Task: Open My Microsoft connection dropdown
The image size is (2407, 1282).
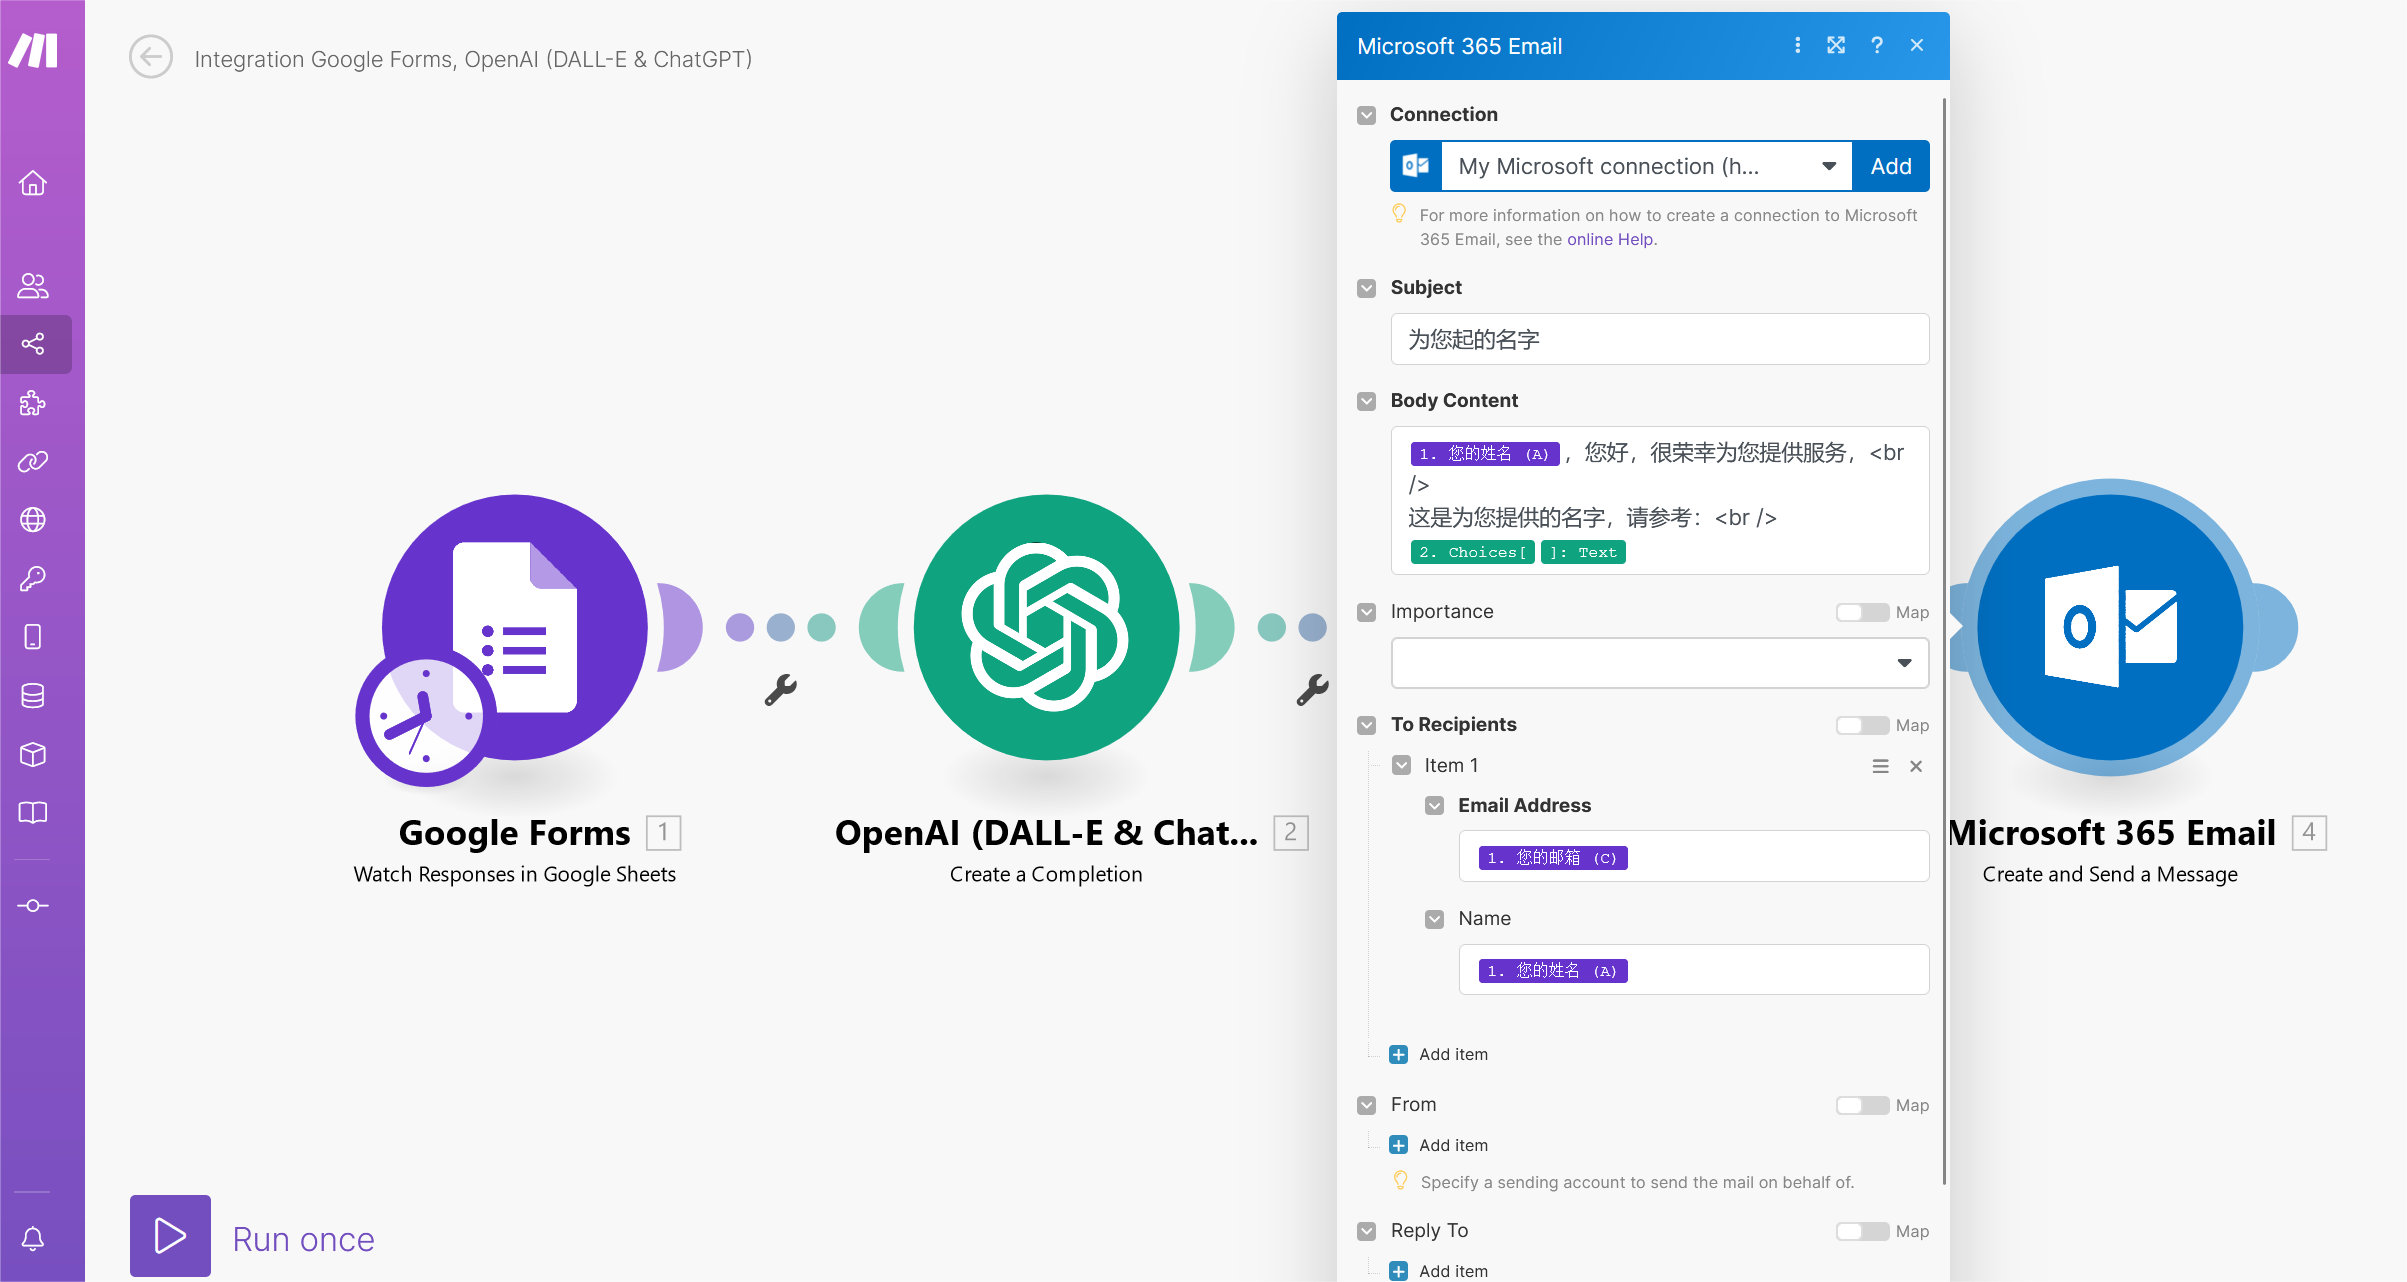Action: [x=1646, y=166]
